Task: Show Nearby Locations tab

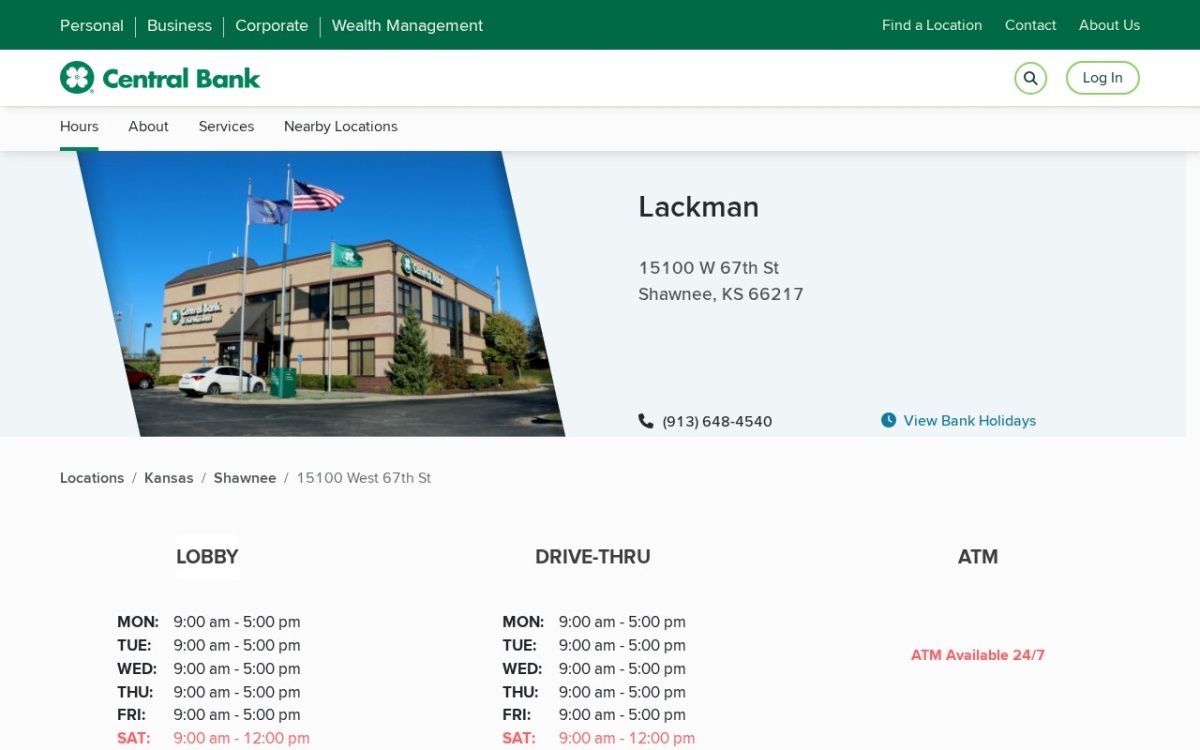Action: click(x=341, y=127)
